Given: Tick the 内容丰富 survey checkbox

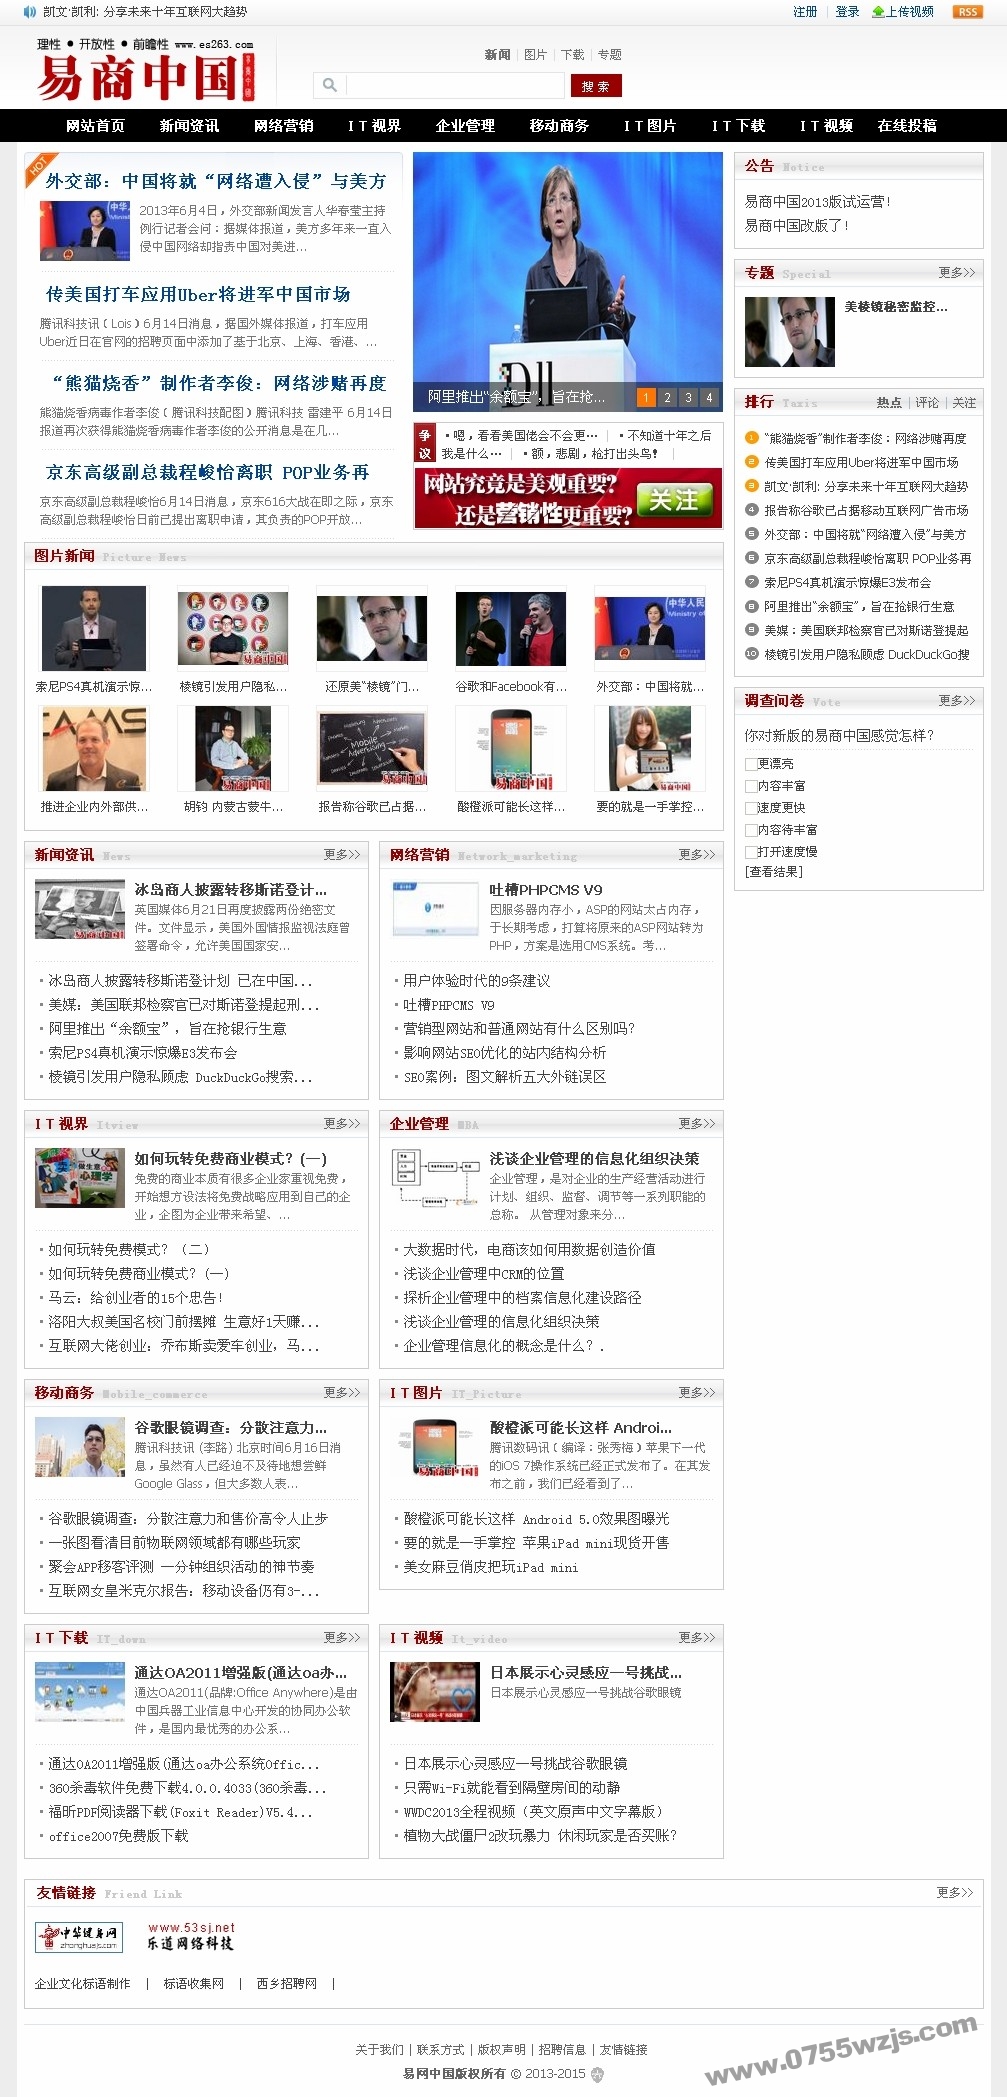Looking at the screenshot, I should coord(750,786).
